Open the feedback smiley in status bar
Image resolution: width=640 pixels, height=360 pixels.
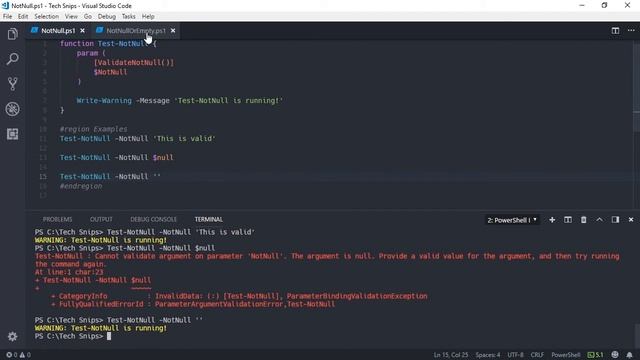click(615, 355)
